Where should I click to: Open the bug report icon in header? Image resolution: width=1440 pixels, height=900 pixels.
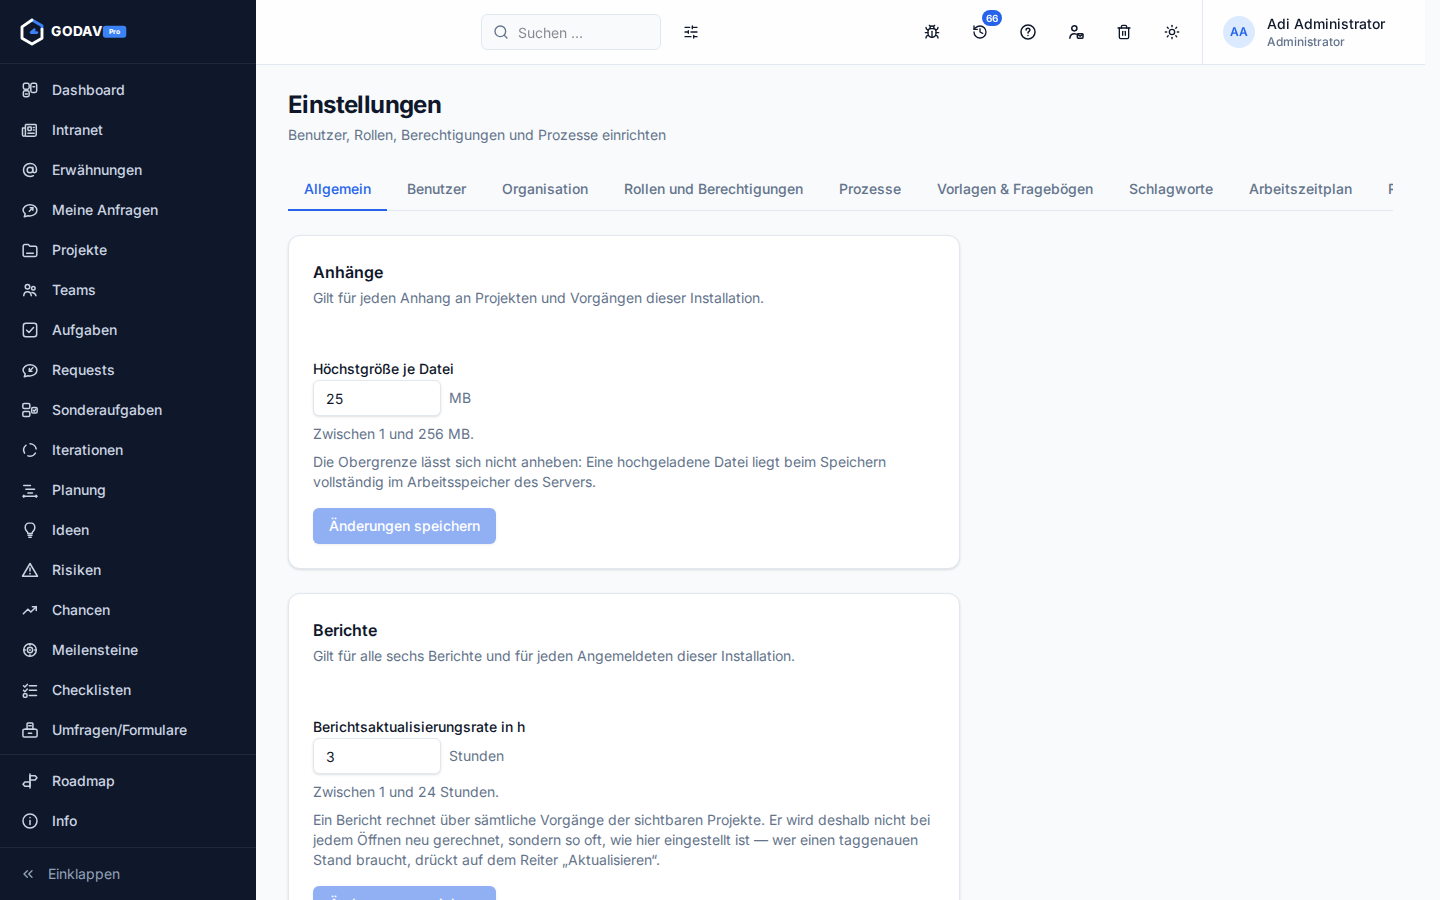click(932, 32)
